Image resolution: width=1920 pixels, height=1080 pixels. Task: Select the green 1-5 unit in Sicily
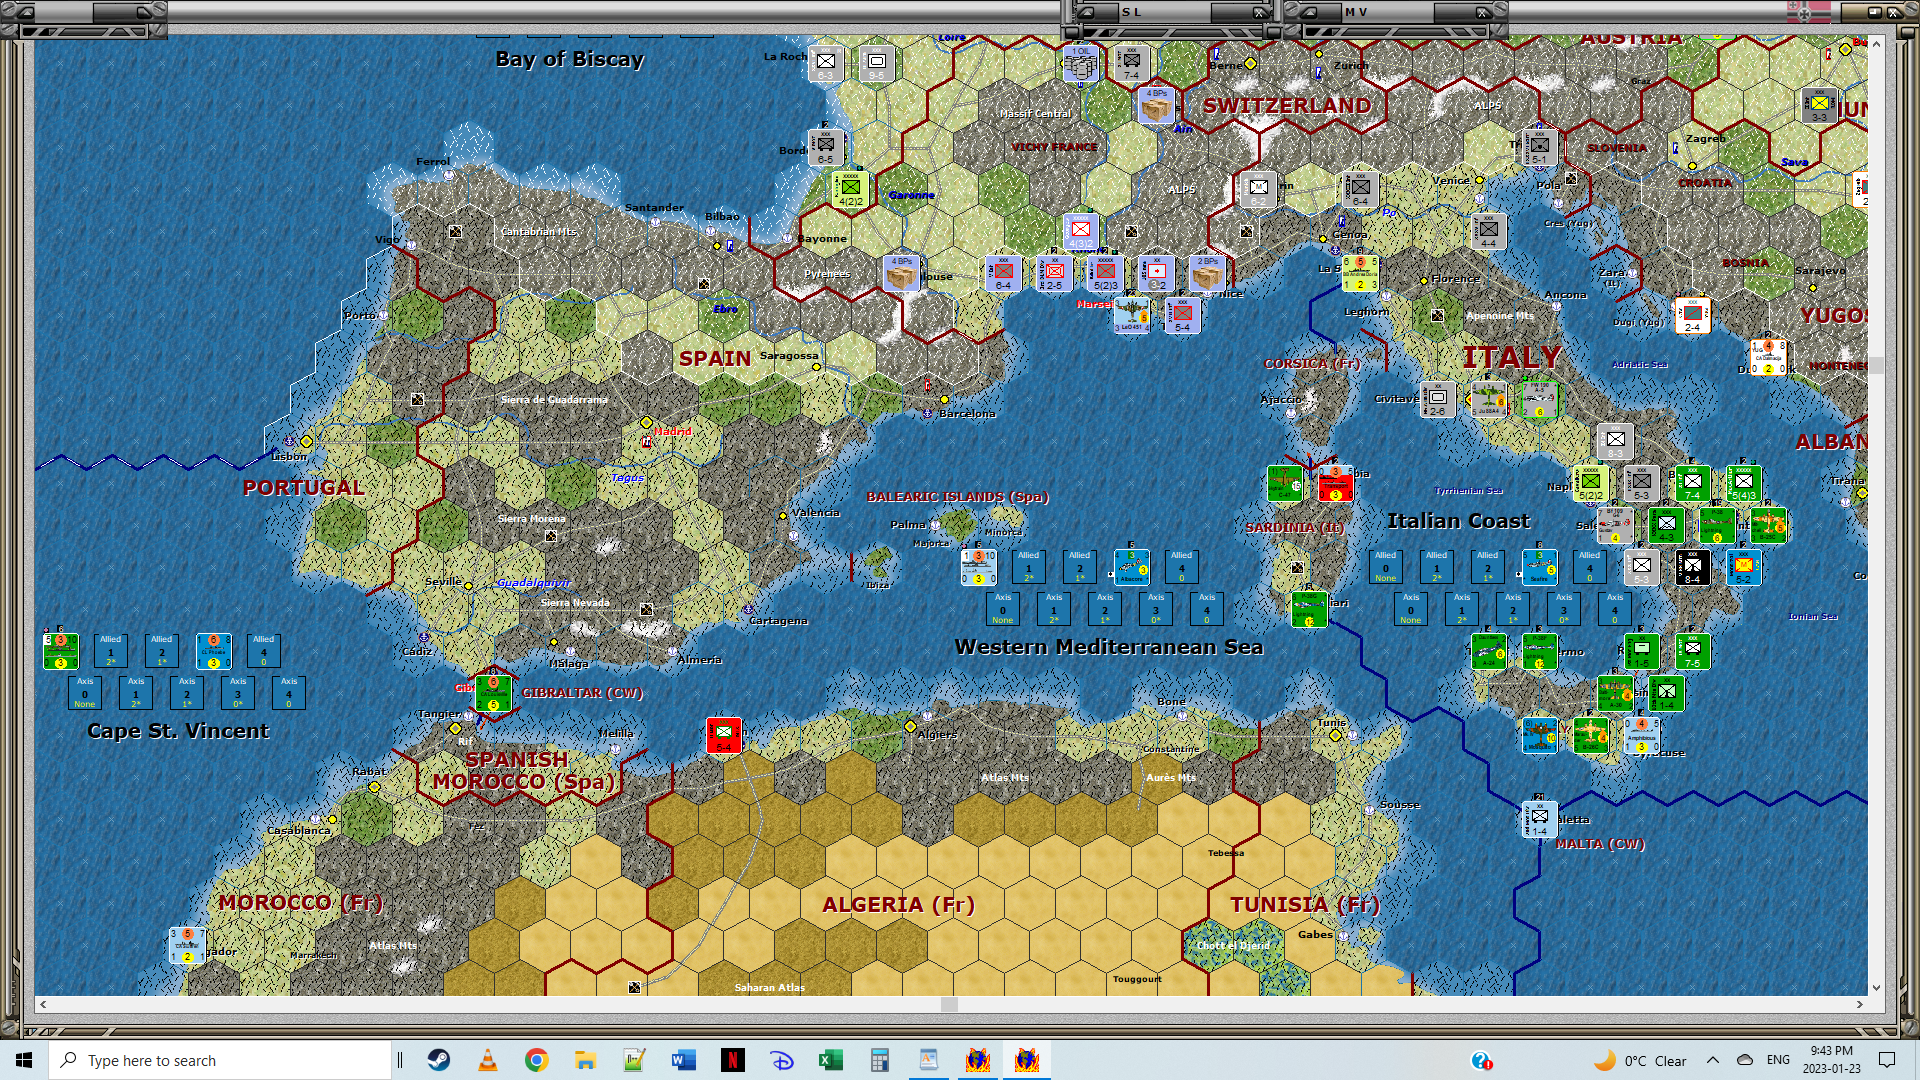point(1641,651)
